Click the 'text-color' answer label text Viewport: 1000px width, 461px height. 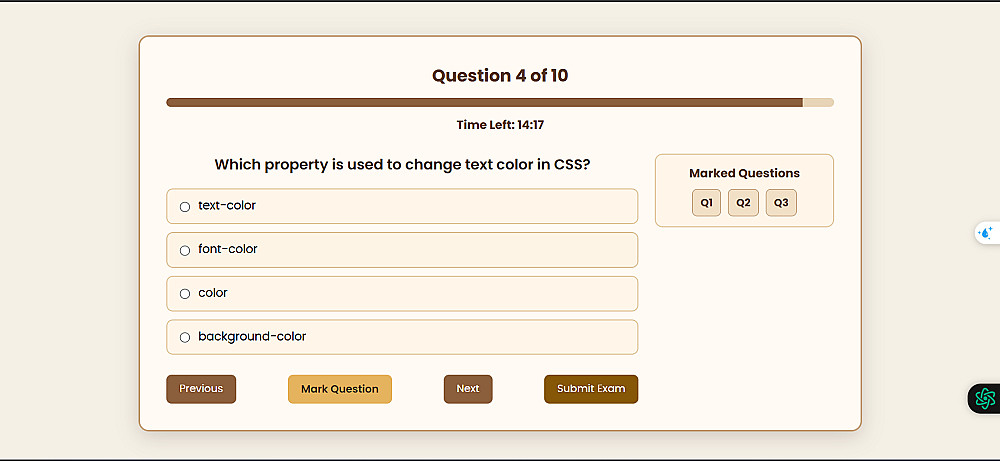[227, 206]
